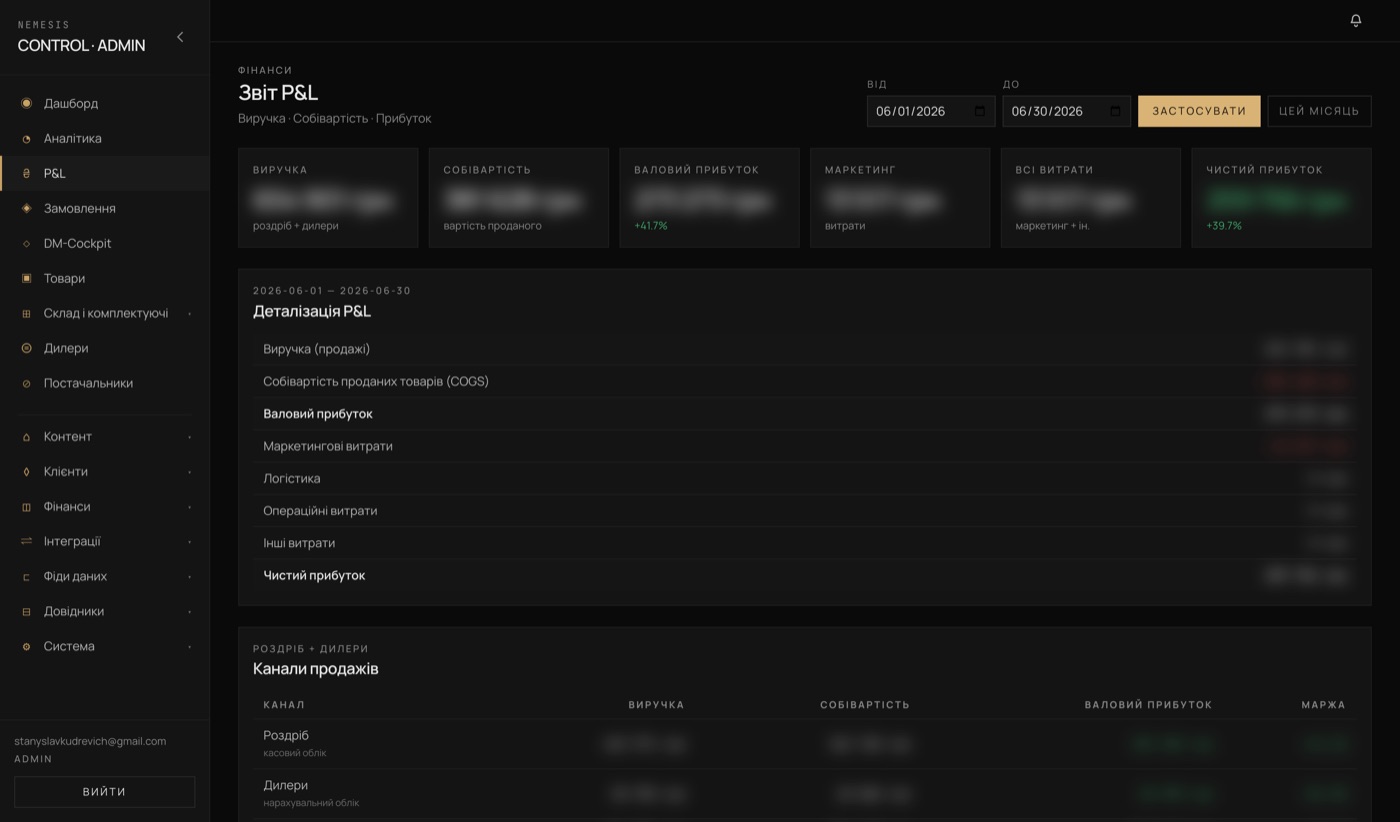Click the Цей місяць button

[1319, 111]
